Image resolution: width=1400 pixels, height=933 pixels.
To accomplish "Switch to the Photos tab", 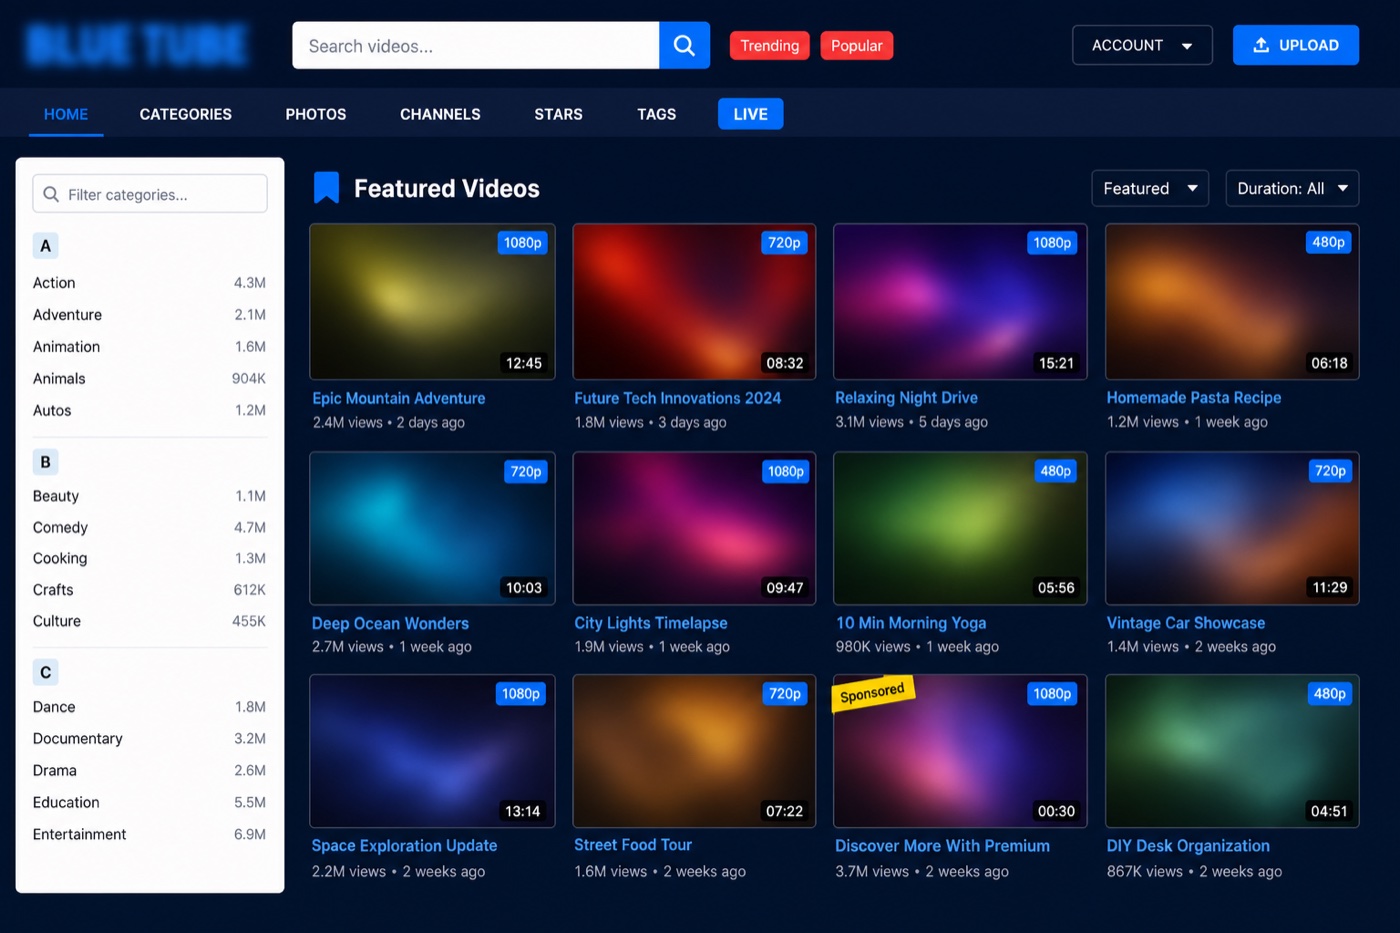I will click(316, 114).
